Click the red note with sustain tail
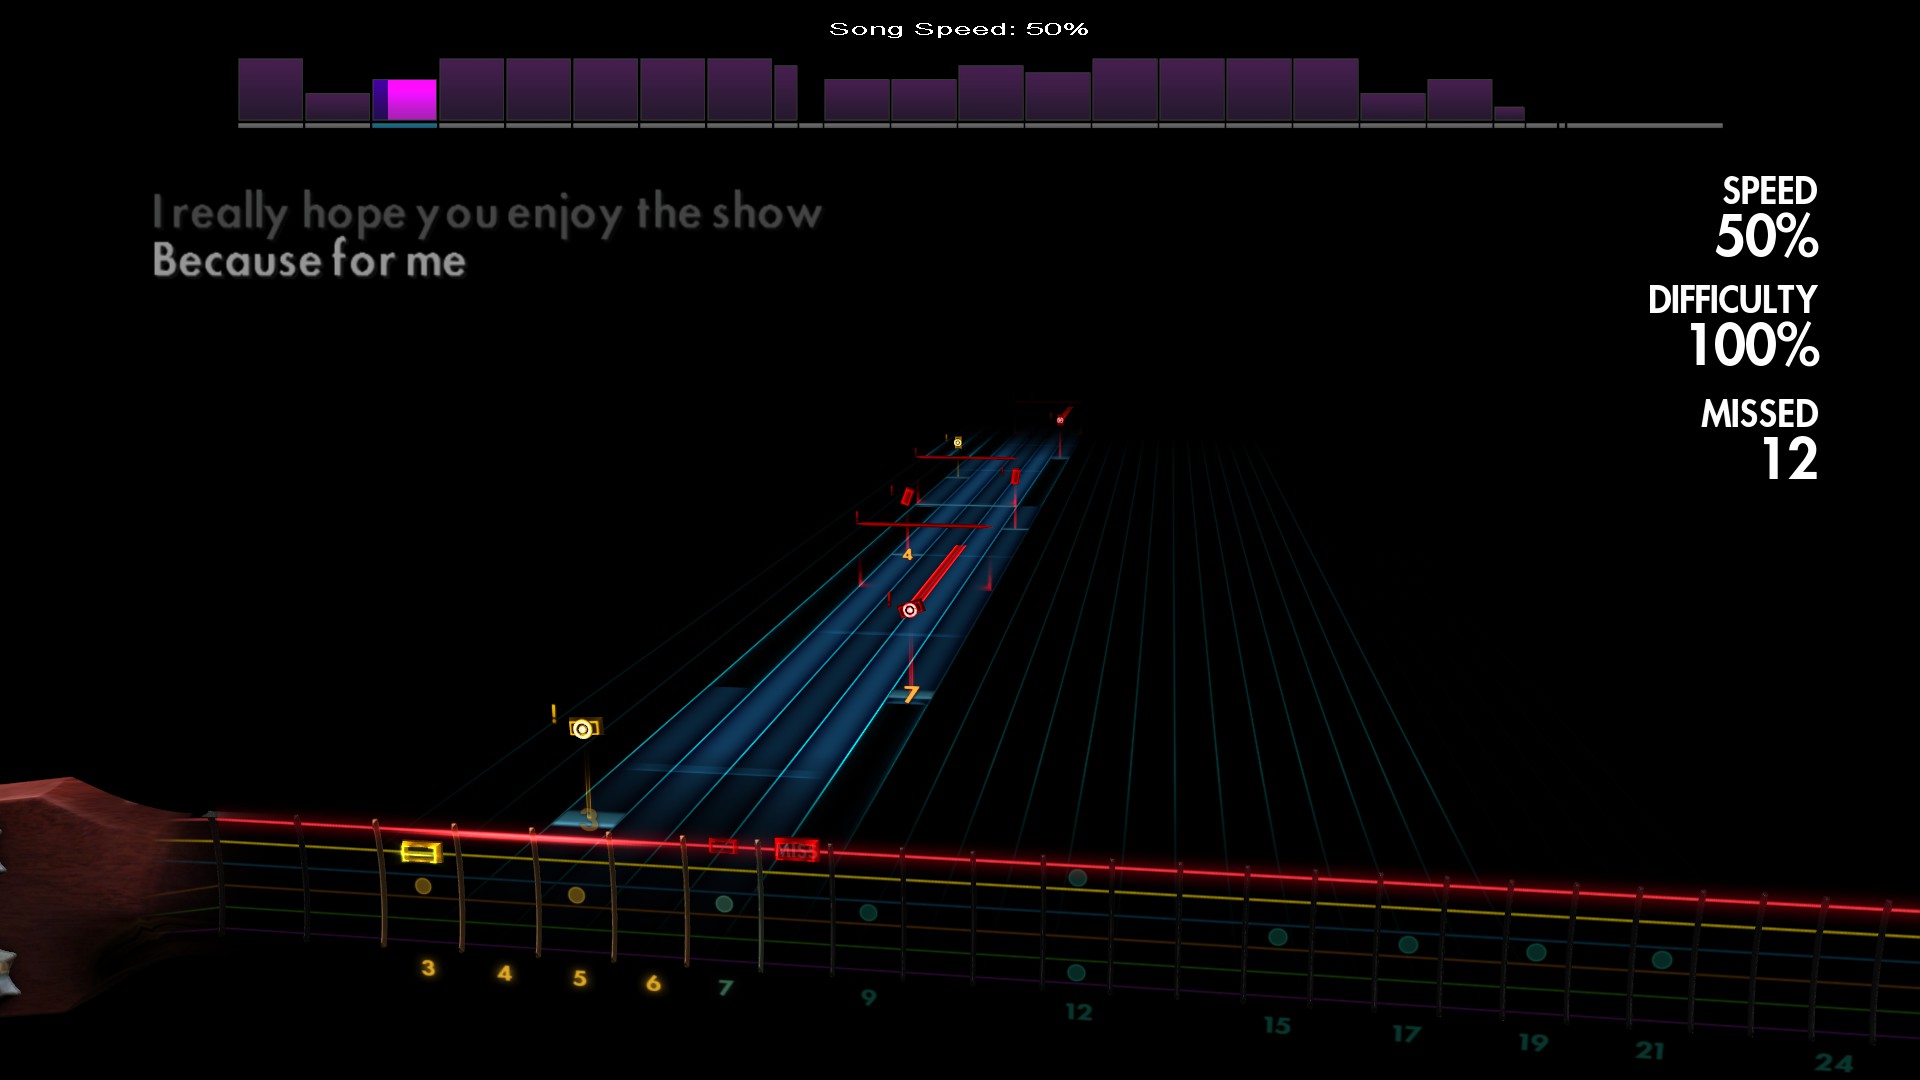 [909, 609]
